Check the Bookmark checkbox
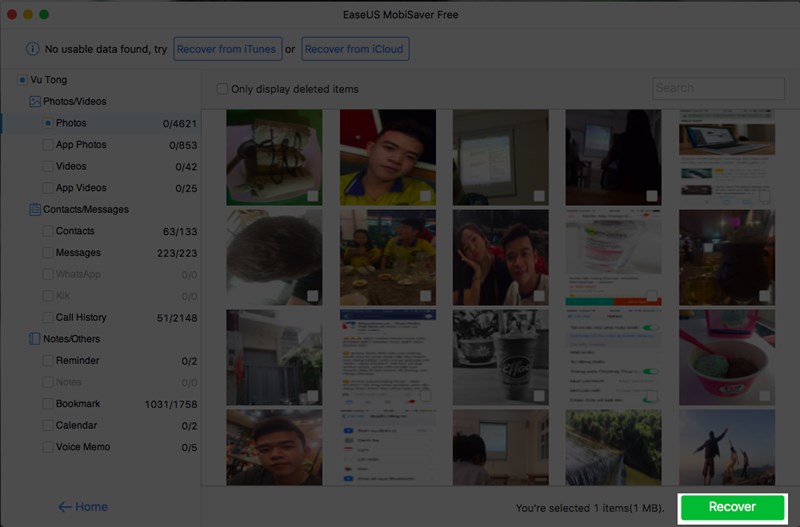The height and width of the screenshot is (527, 800). click(47, 404)
